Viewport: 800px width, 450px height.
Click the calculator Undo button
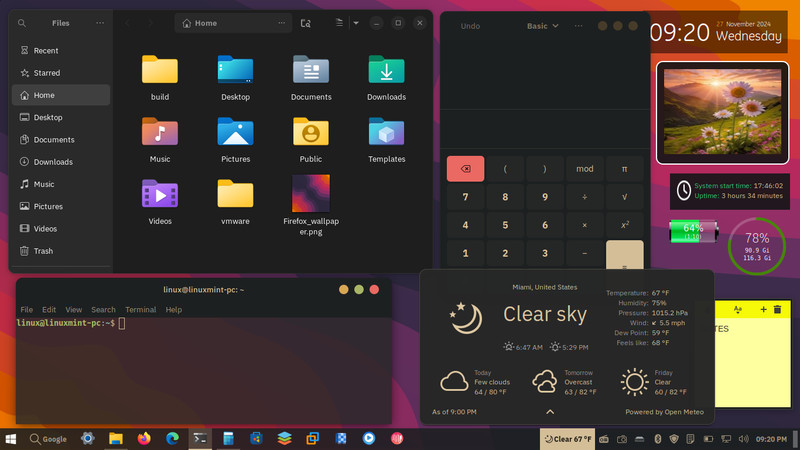(470, 26)
